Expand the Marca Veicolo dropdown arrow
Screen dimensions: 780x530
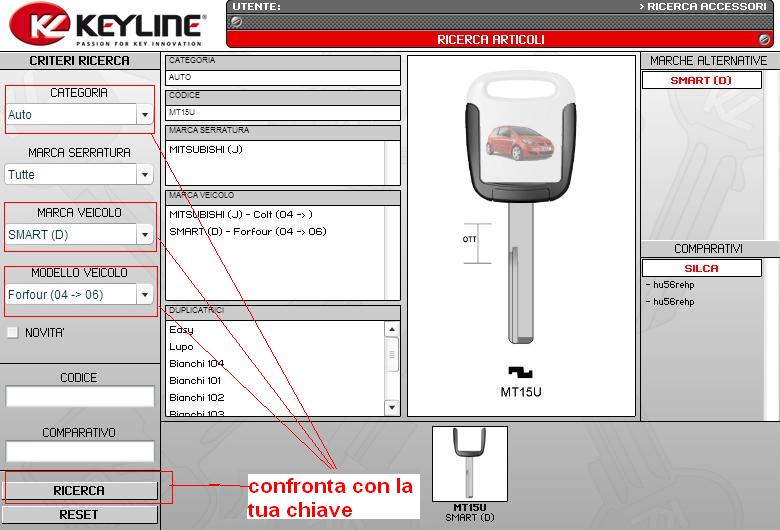pos(144,234)
